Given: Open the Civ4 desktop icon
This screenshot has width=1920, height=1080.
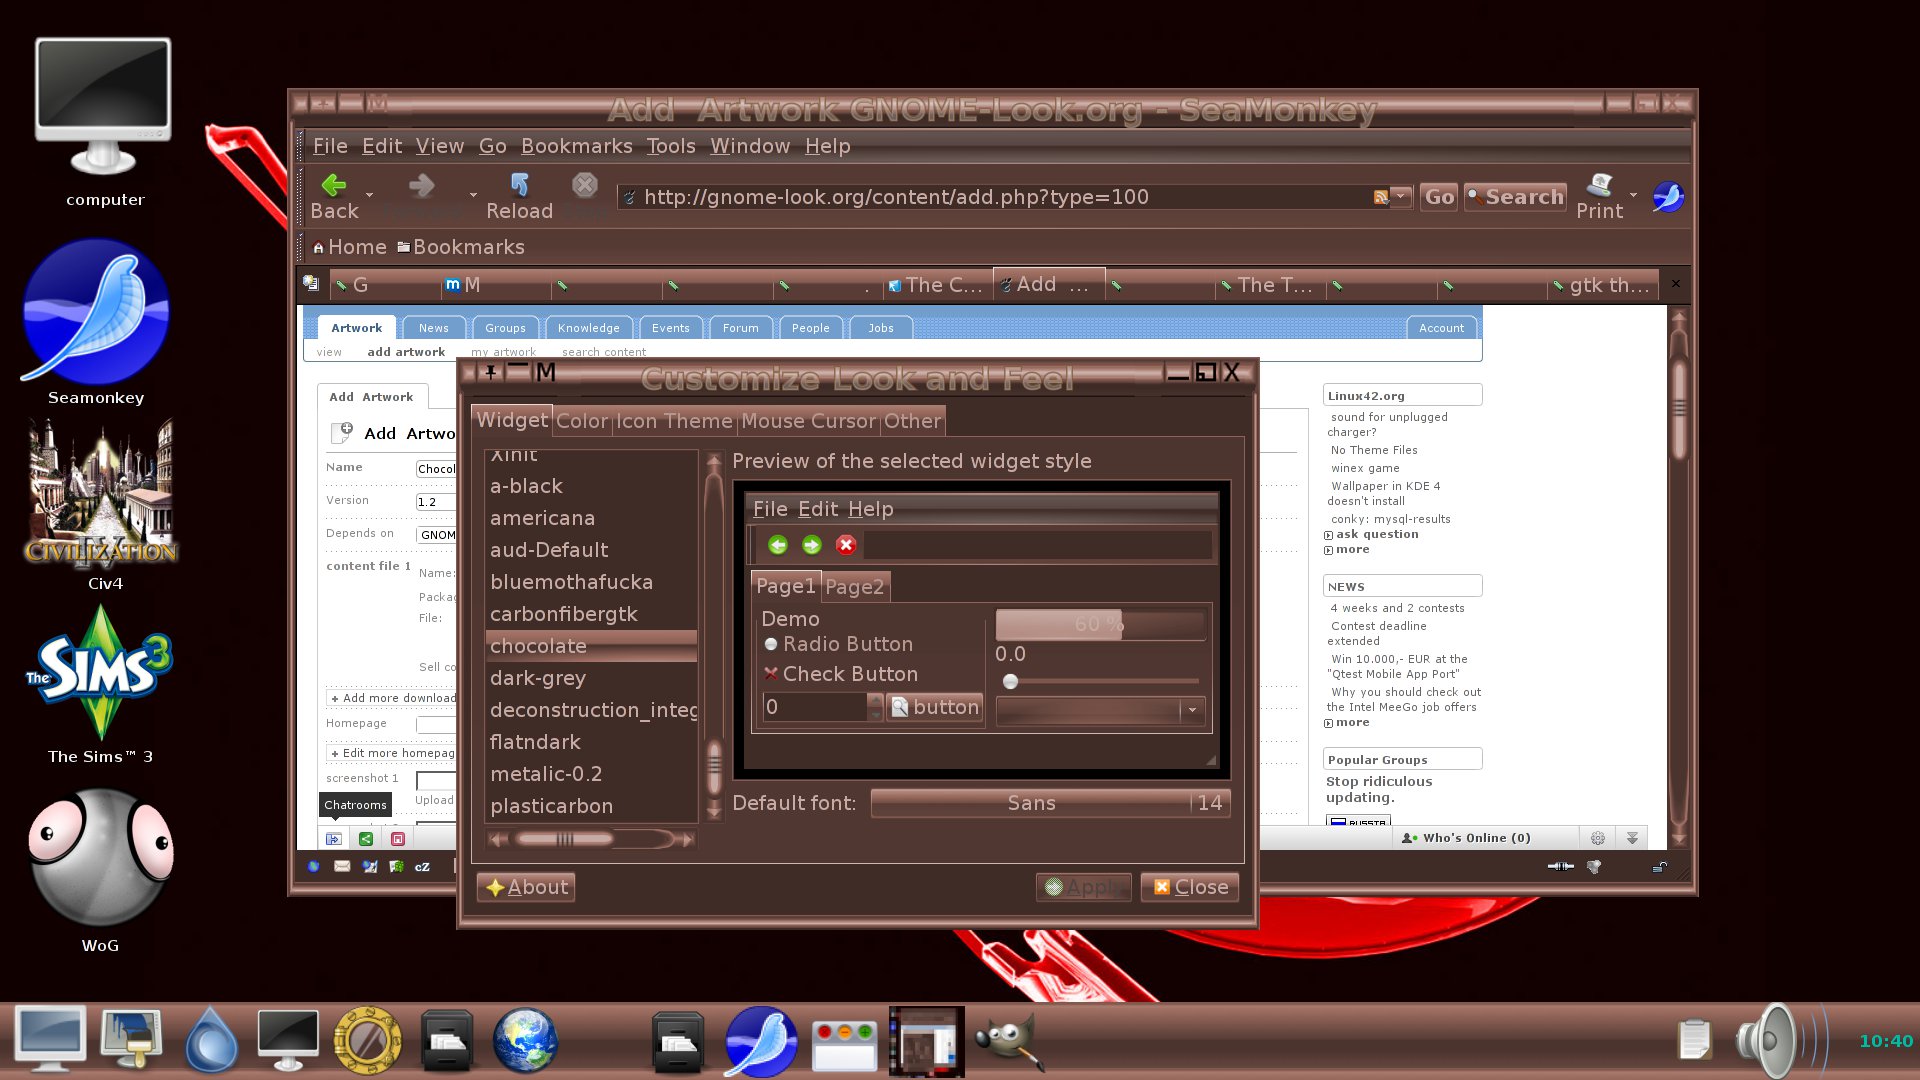Looking at the screenshot, I should coord(100,492).
